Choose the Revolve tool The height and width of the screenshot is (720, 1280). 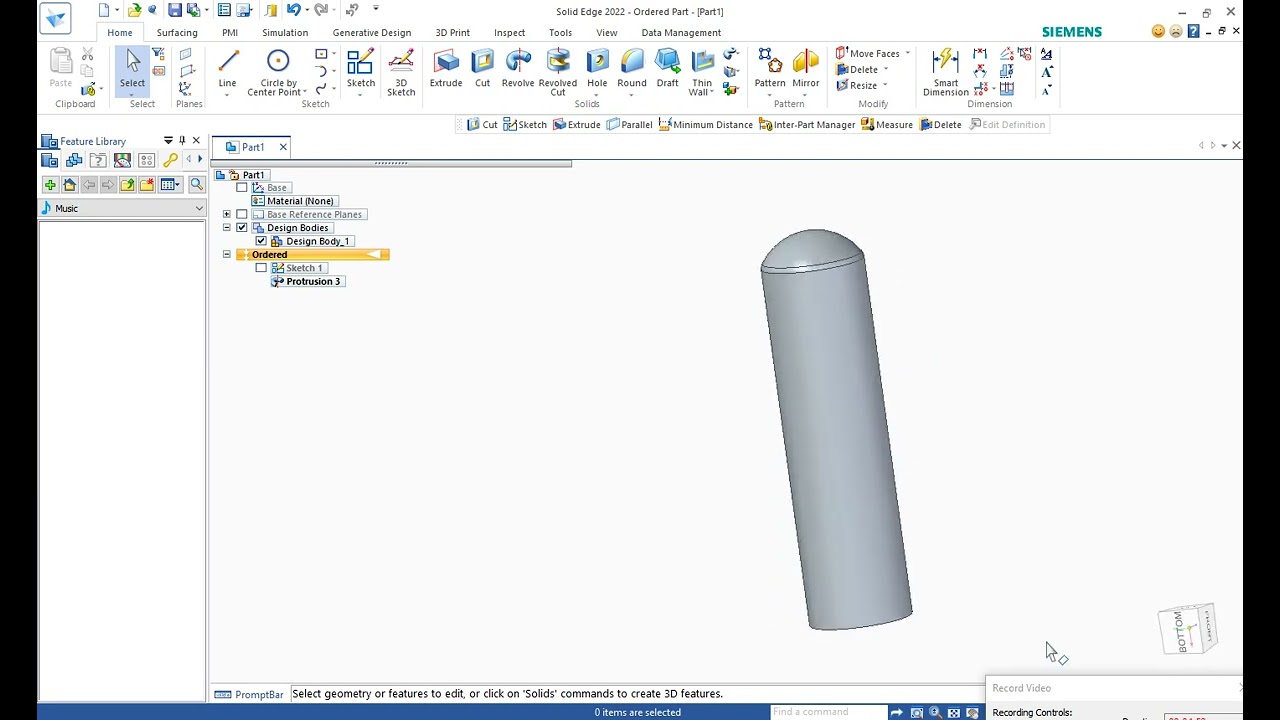pos(518,70)
